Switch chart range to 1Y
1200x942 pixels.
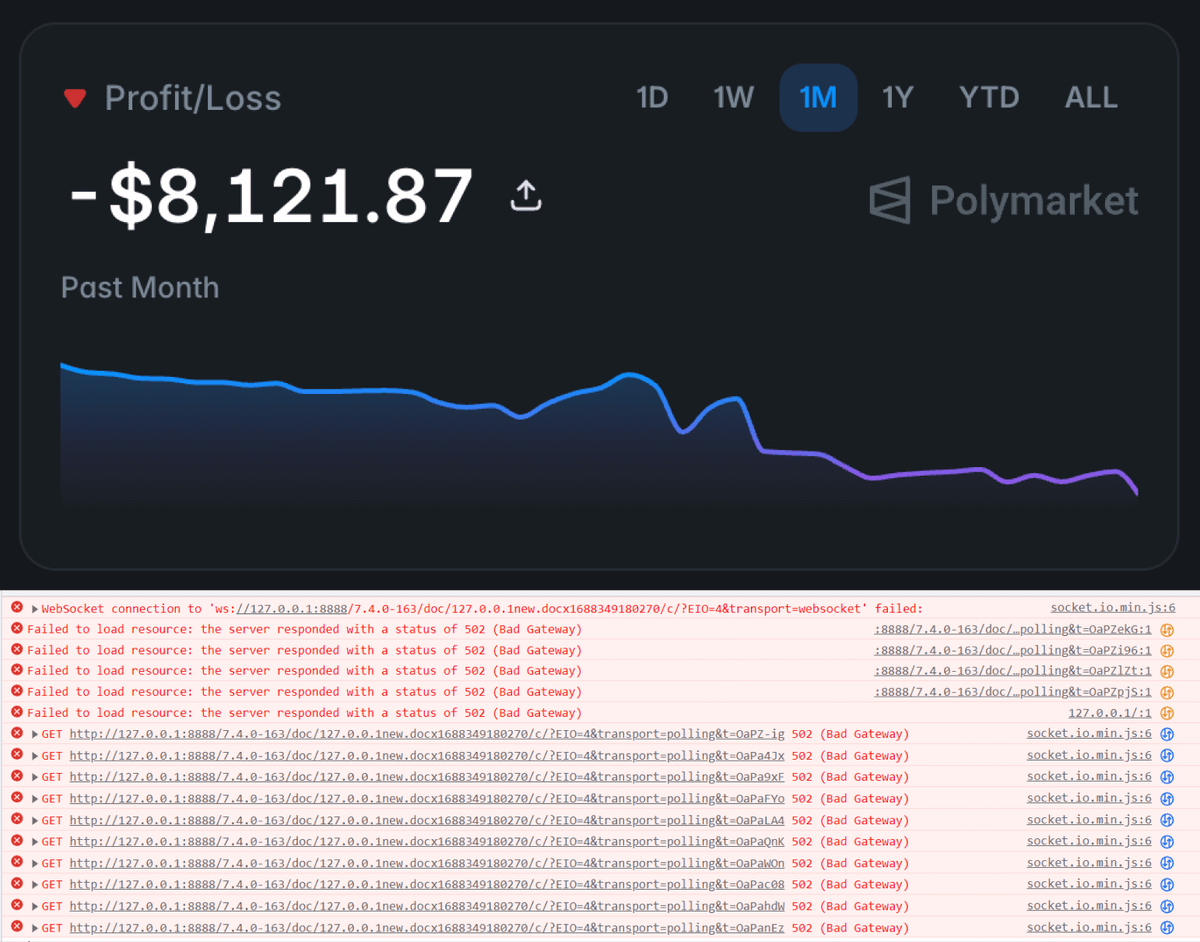tap(897, 98)
